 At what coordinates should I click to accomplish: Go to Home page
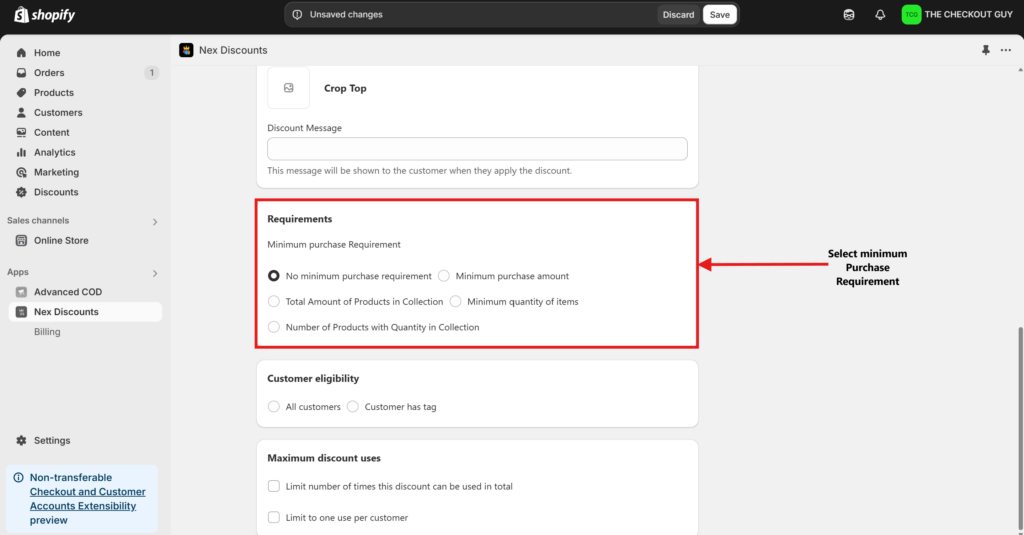tap(47, 53)
